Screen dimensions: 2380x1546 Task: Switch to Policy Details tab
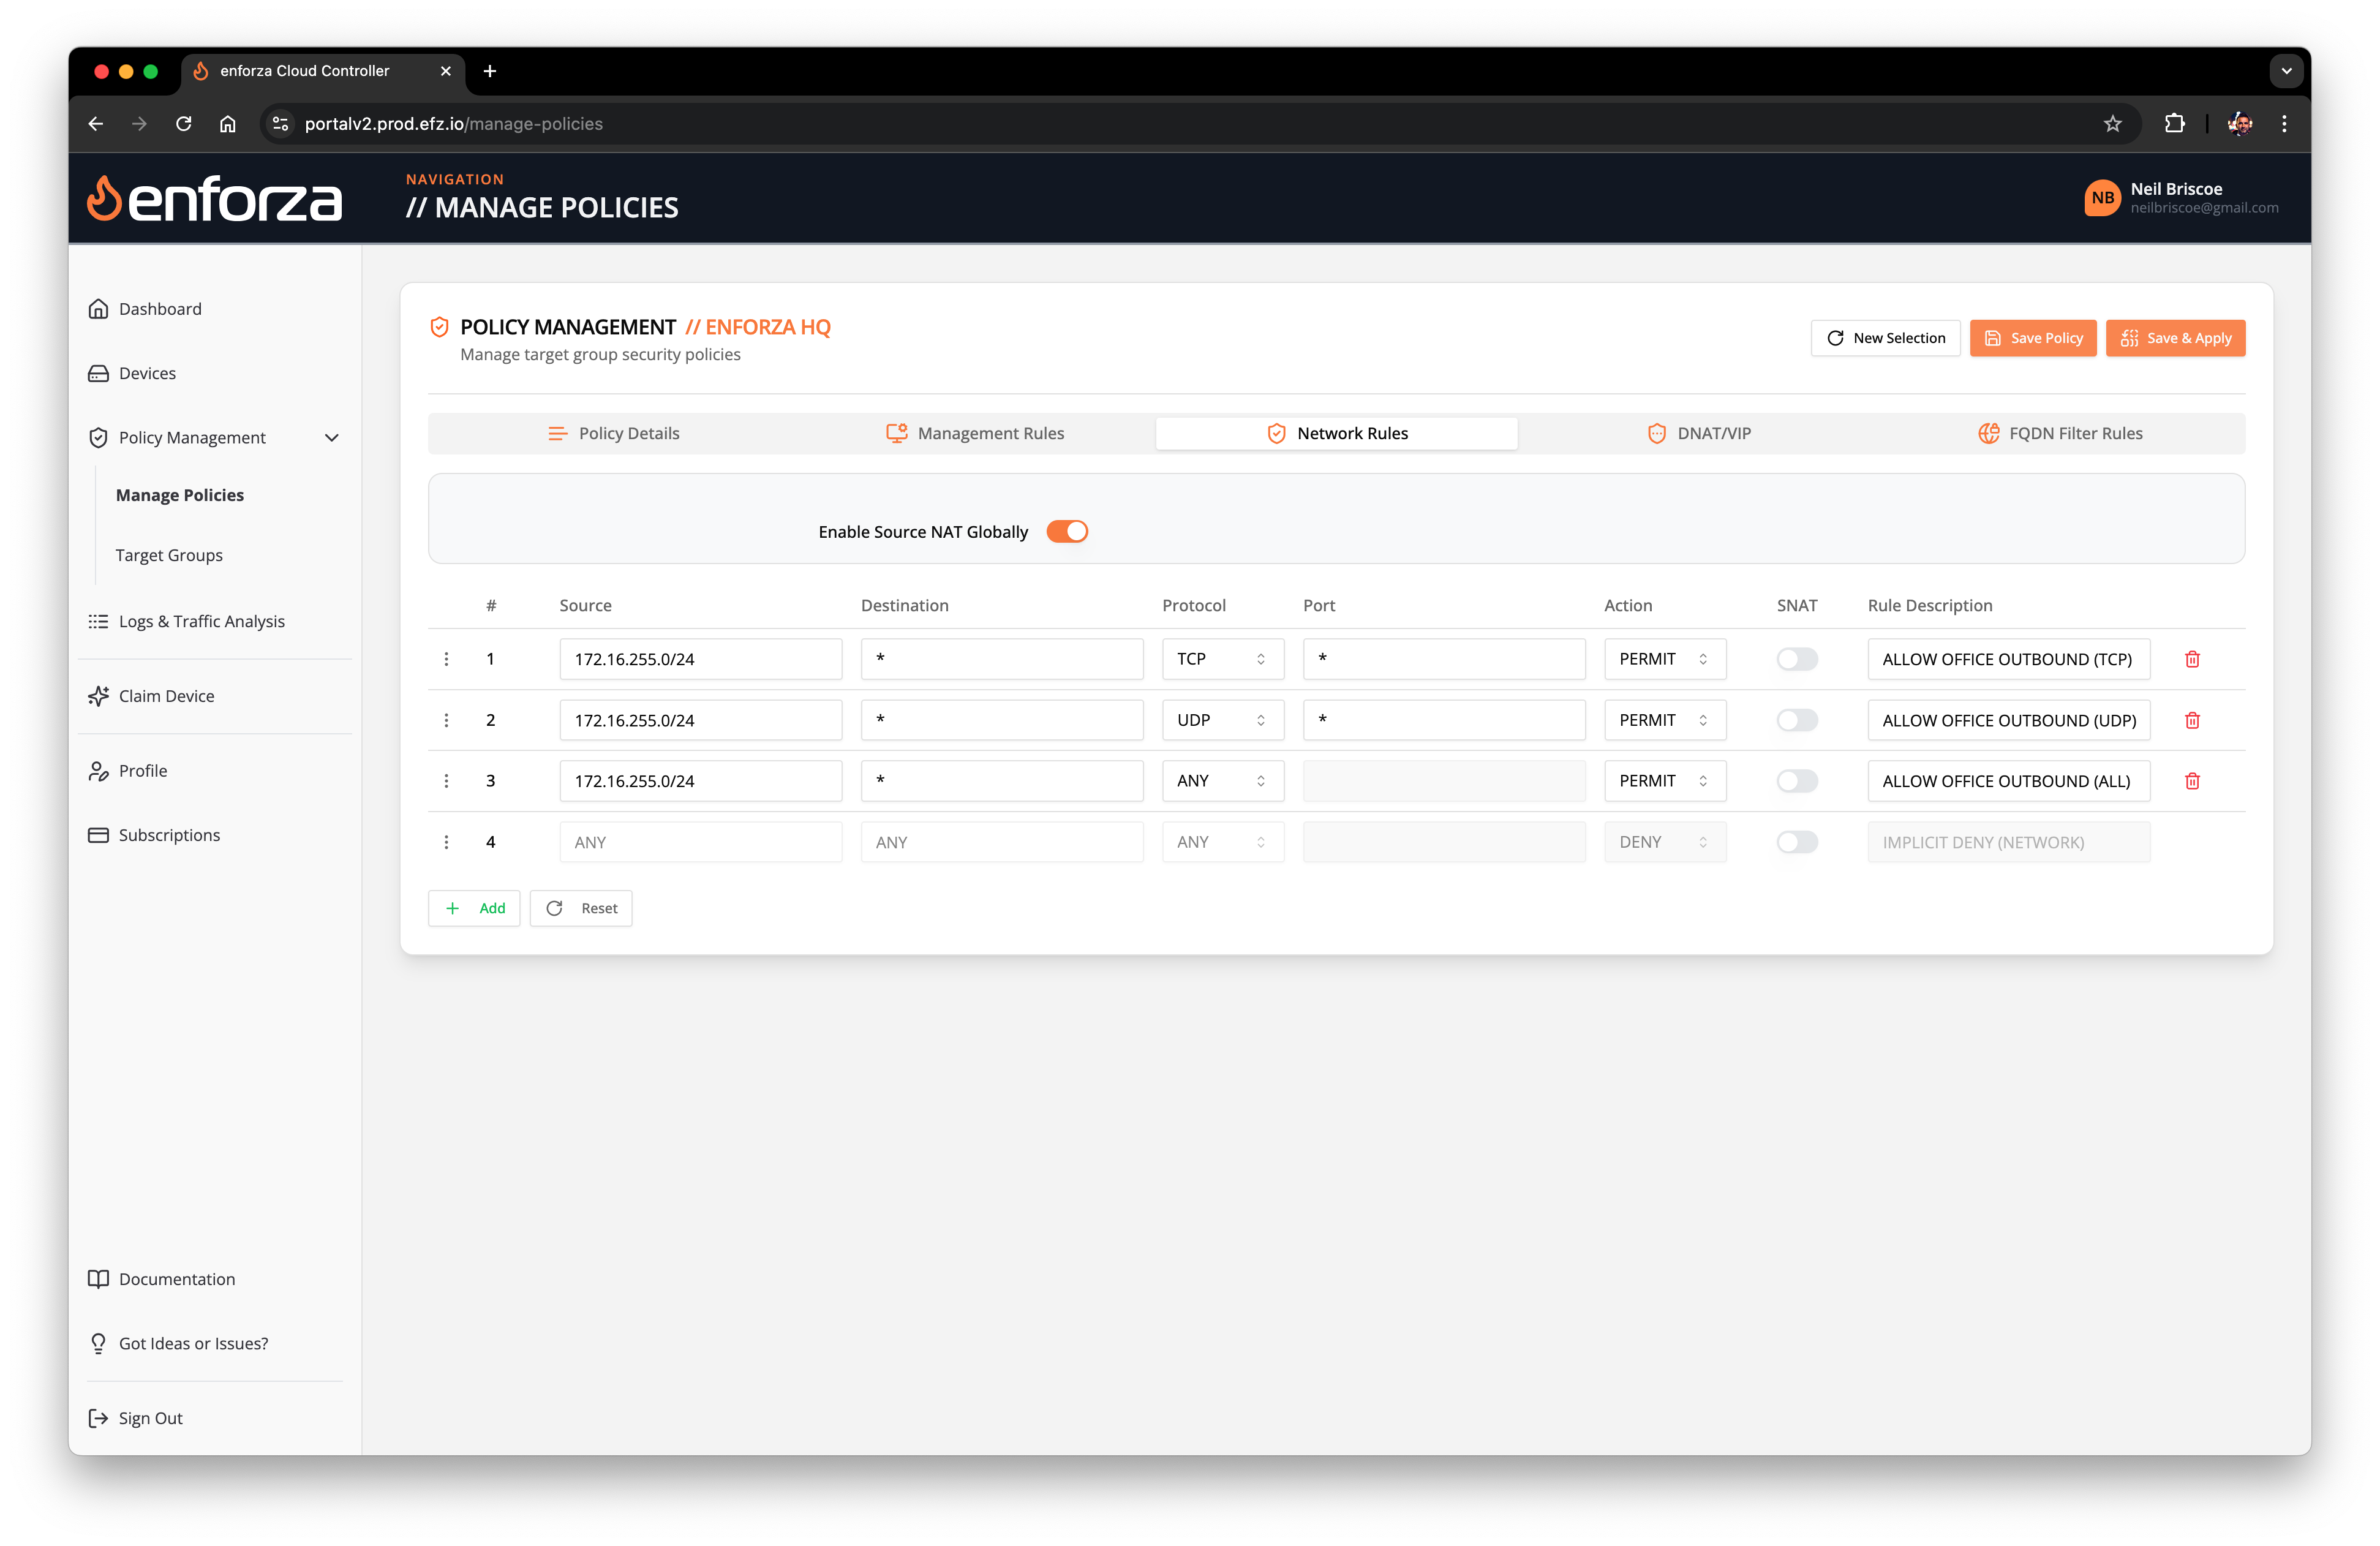click(613, 433)
